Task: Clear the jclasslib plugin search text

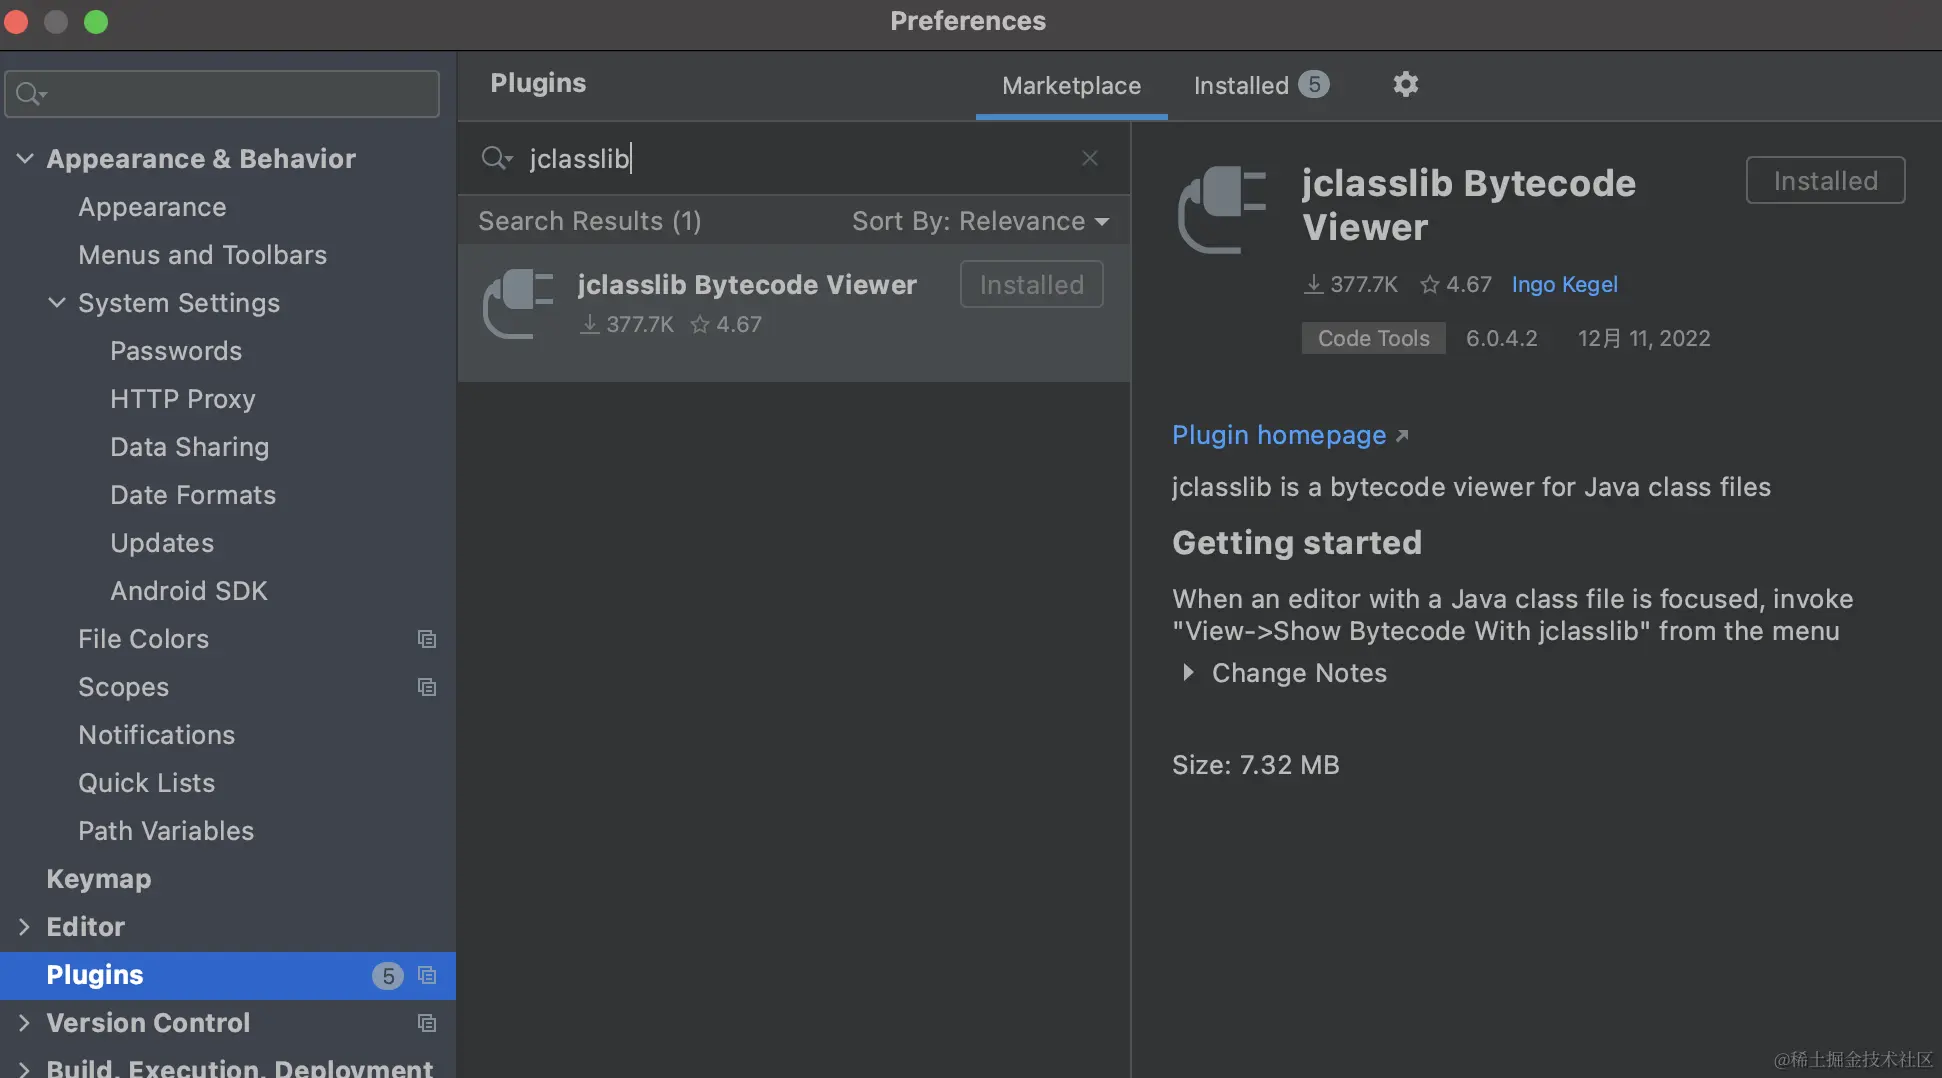Action: pyautogui.click(x=1089, y=158)
